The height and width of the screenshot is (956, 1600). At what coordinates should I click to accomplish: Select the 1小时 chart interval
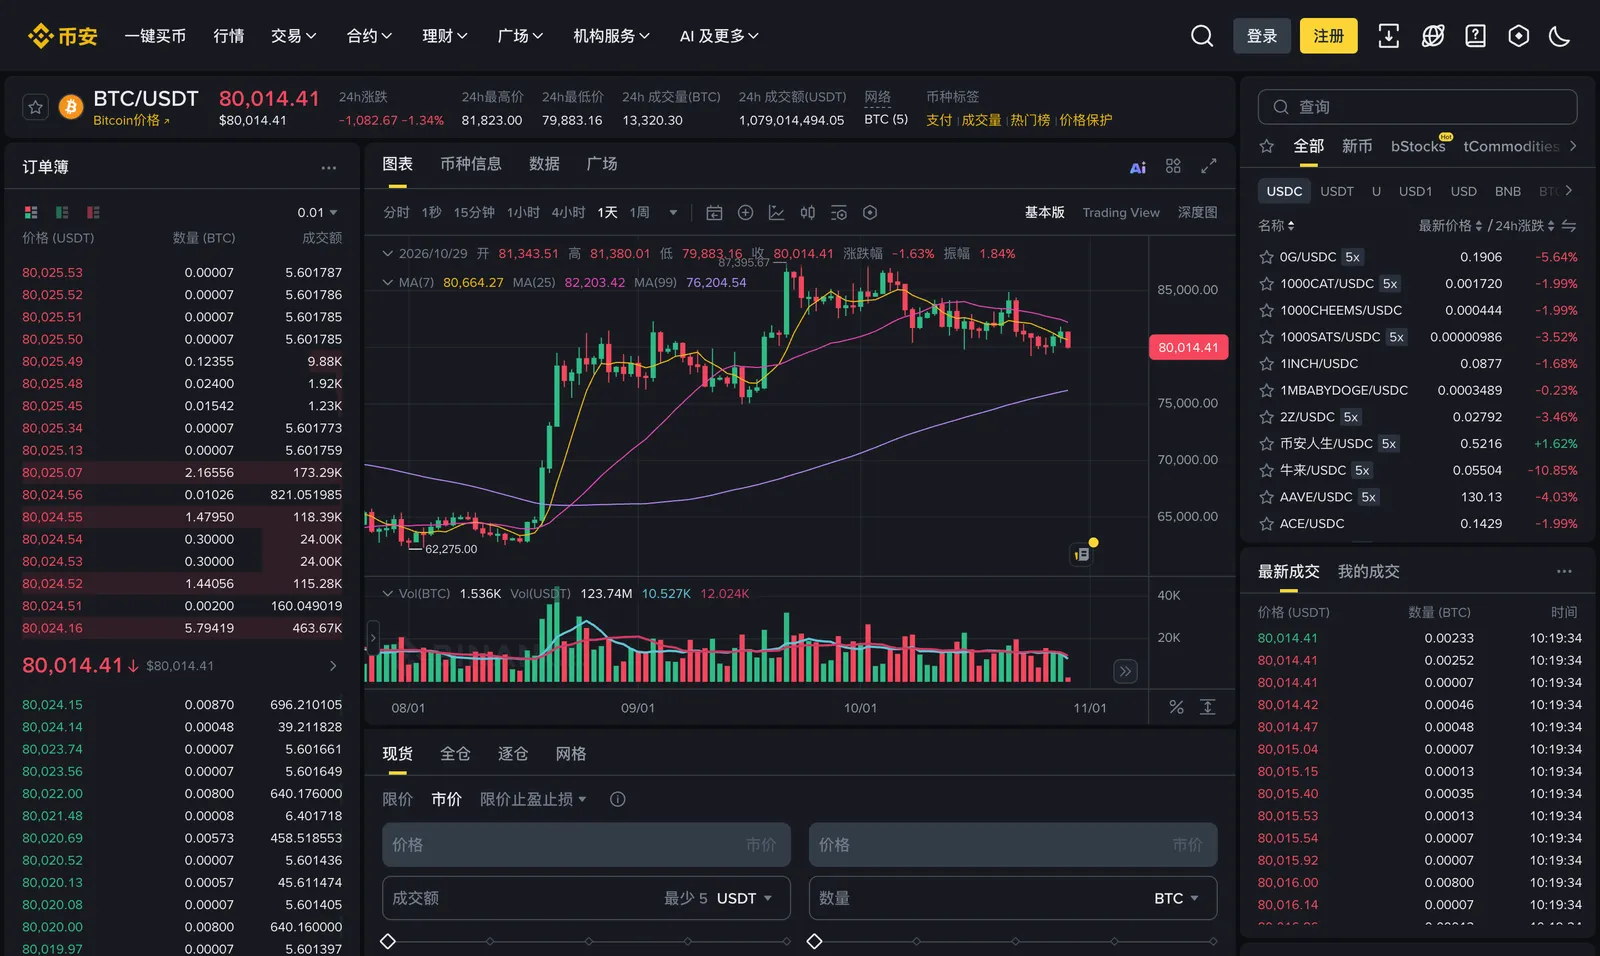tap(523, 212)
